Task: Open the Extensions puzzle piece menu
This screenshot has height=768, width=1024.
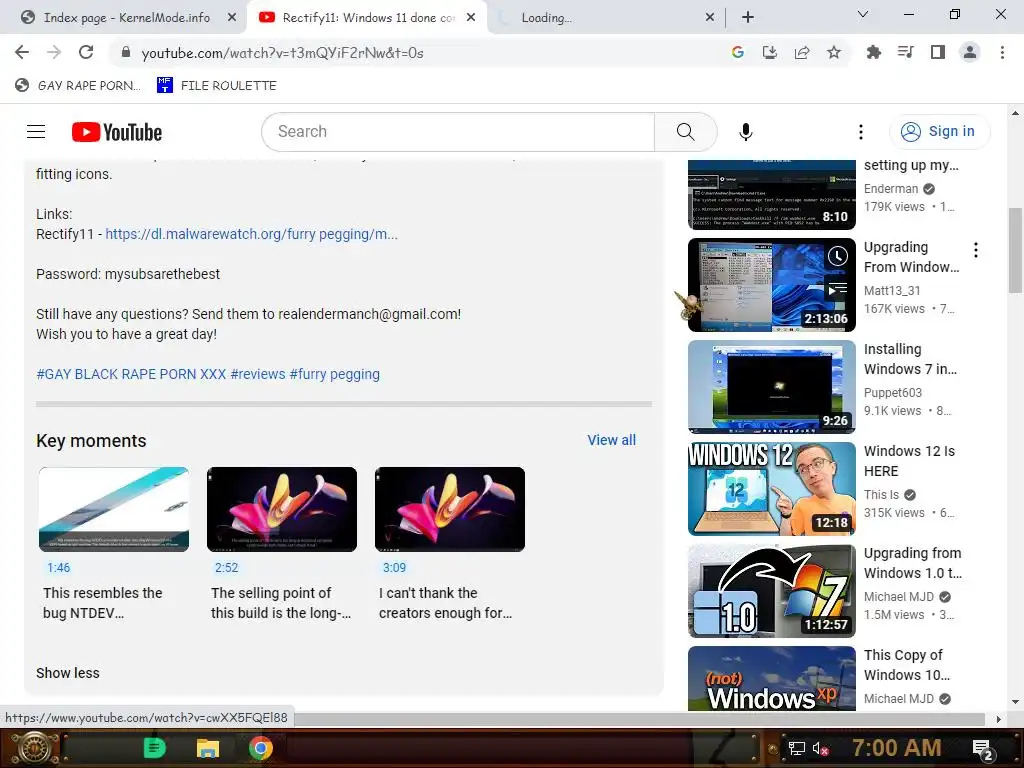Action: pyautogui.click(x=873, y=52)
